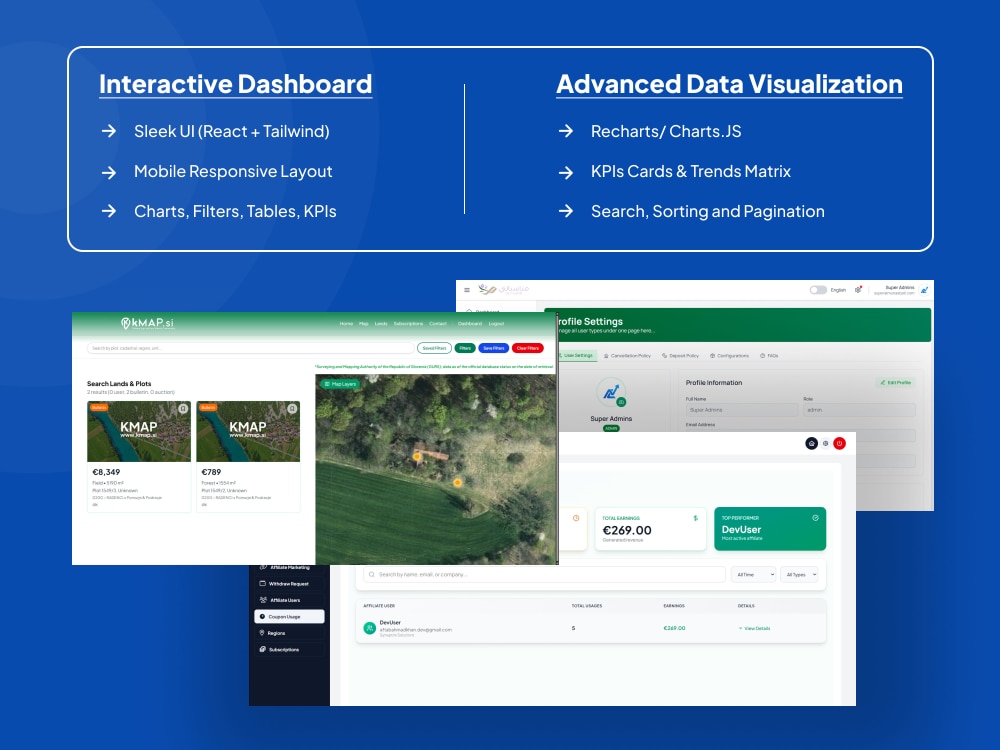Screen dimensions: 1000x750
Task: Expand View Details for DevUser
Action: pyautogui.click(x=754, y=628)
